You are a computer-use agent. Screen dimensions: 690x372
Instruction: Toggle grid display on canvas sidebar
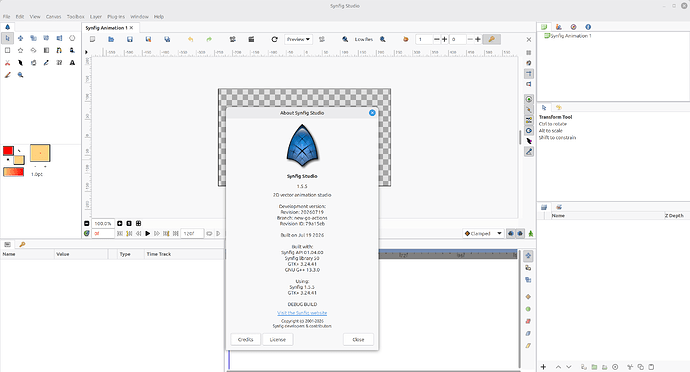529,52
